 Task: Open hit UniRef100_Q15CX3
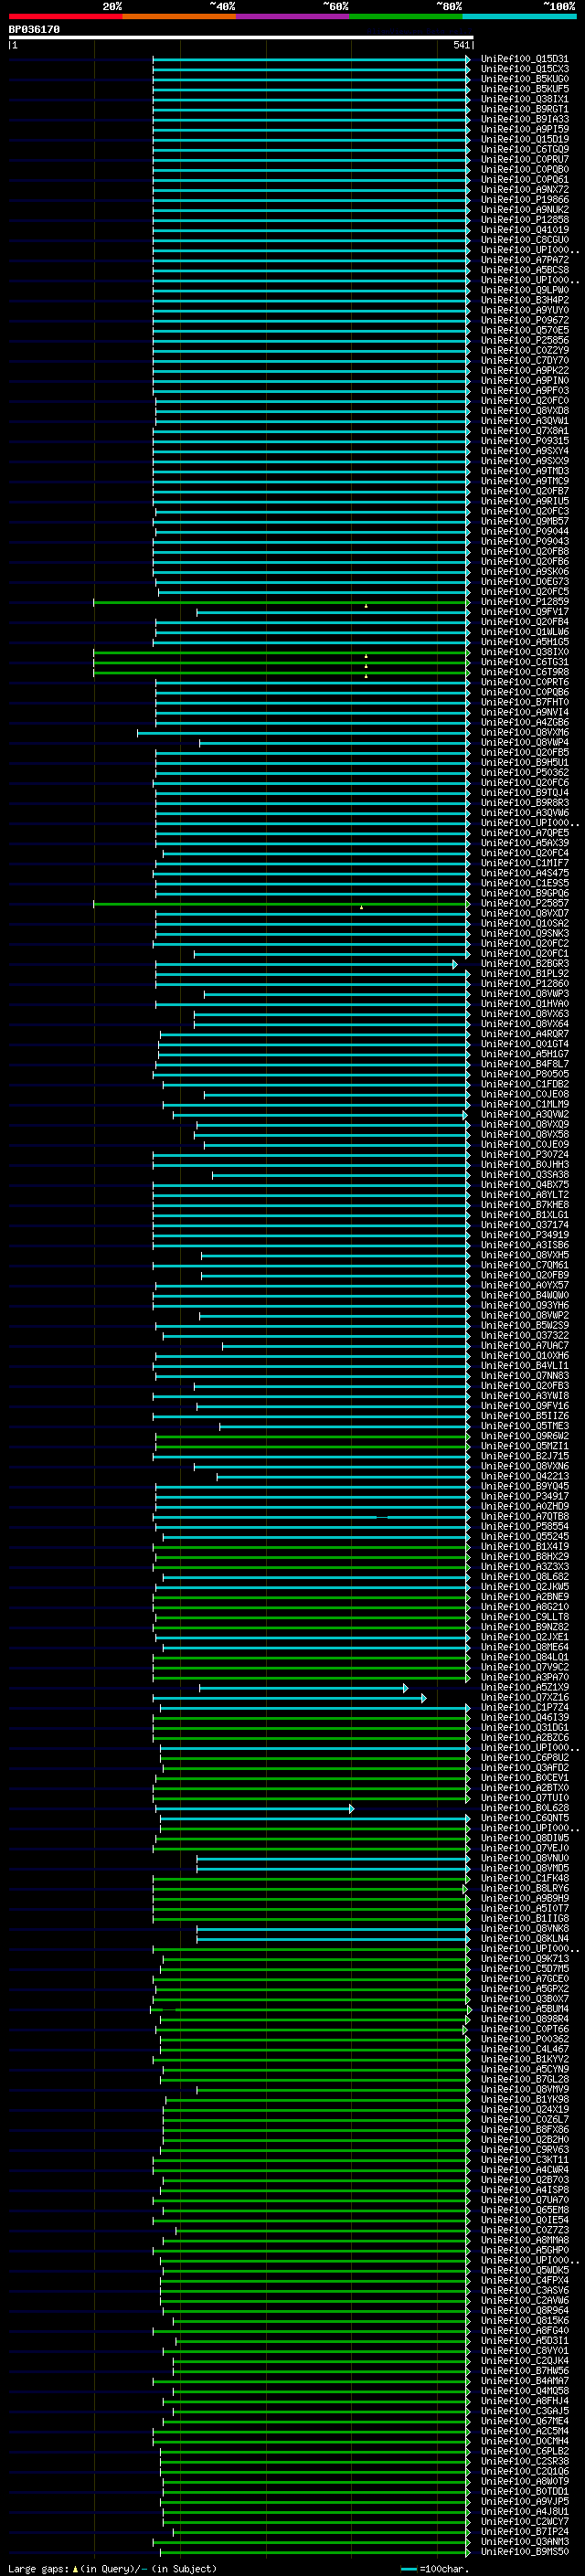click(524, 69)
